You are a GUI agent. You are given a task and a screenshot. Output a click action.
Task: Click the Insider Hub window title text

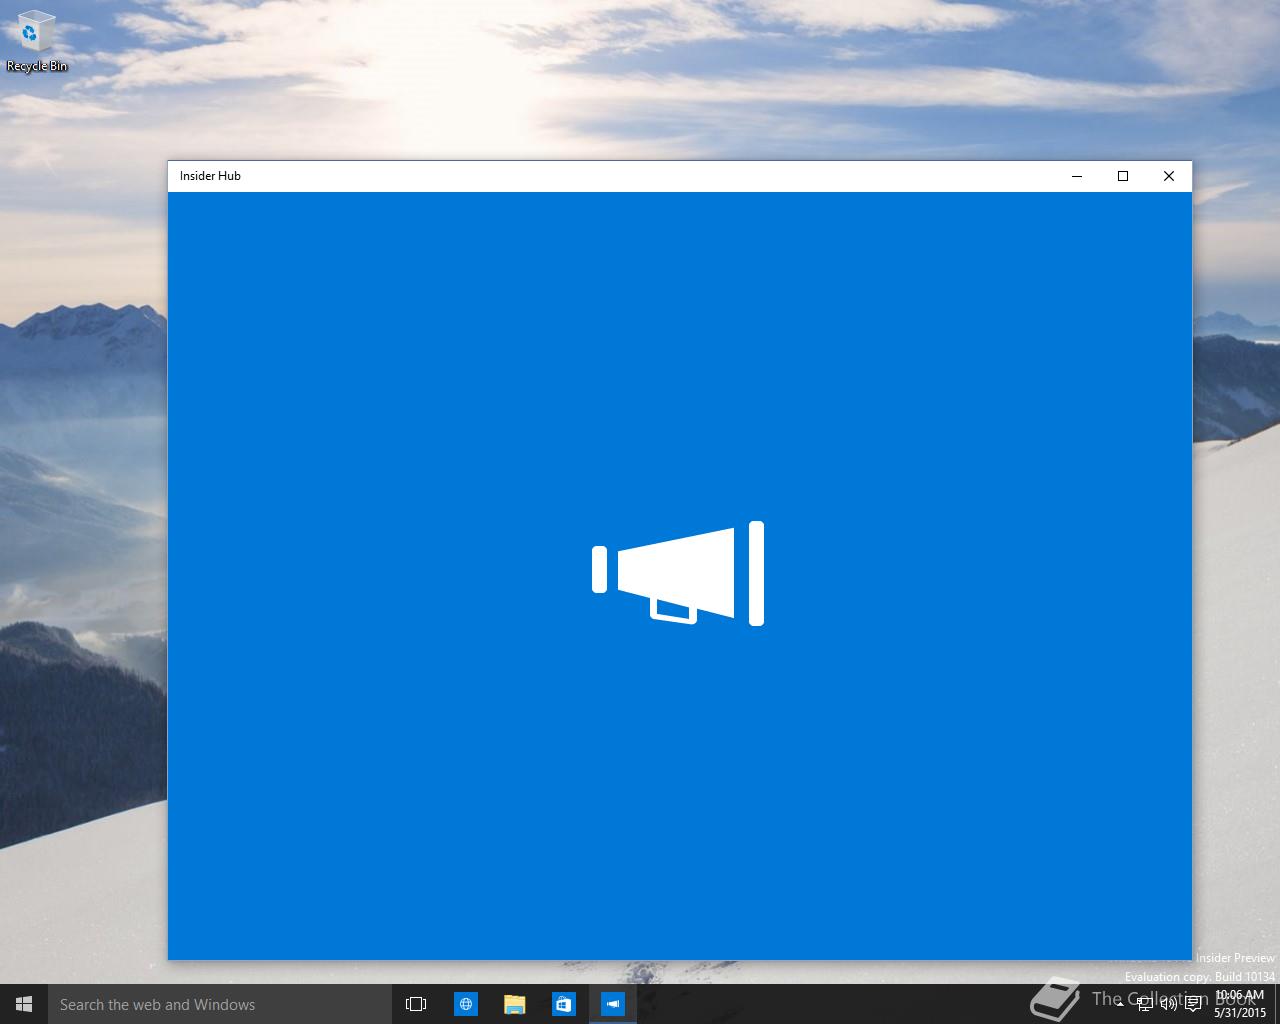(x=210, y=176)
